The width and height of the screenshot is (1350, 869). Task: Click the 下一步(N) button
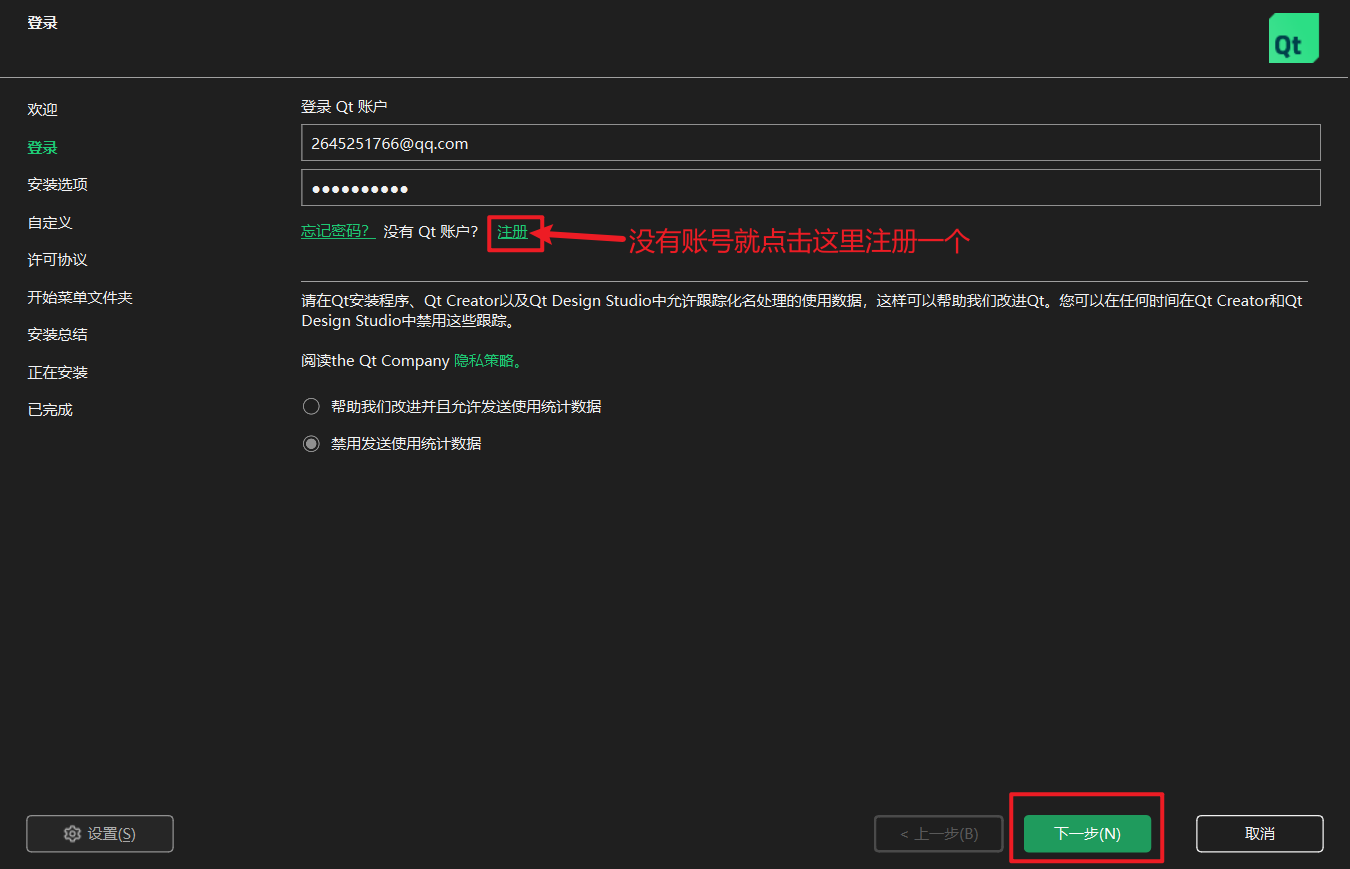click(x=1087, y=834)
